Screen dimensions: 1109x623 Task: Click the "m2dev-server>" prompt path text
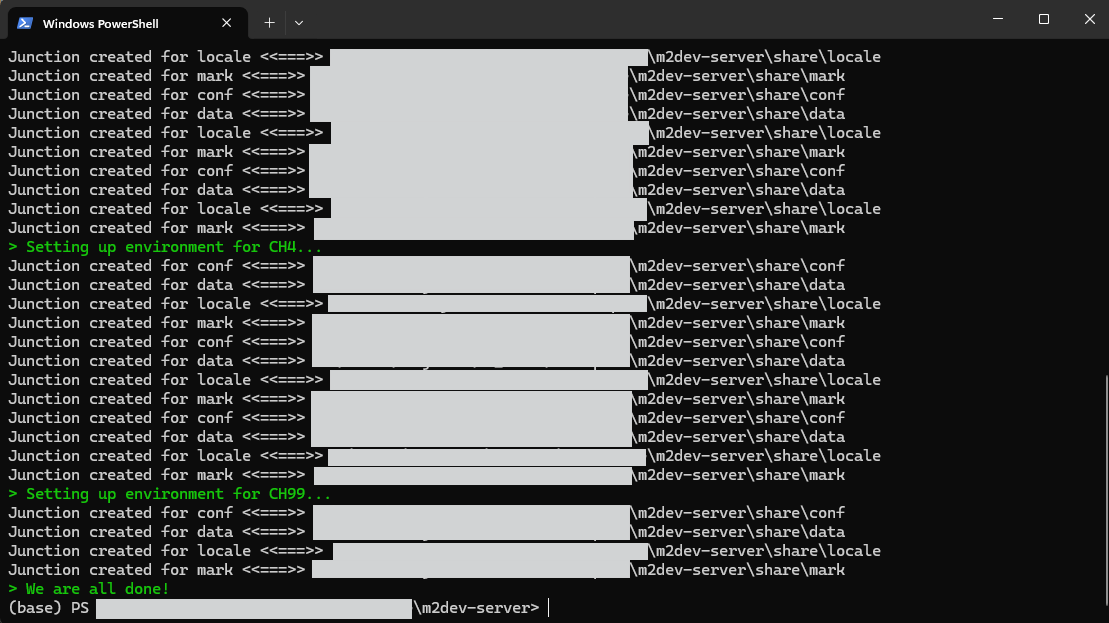pos(478,608)
